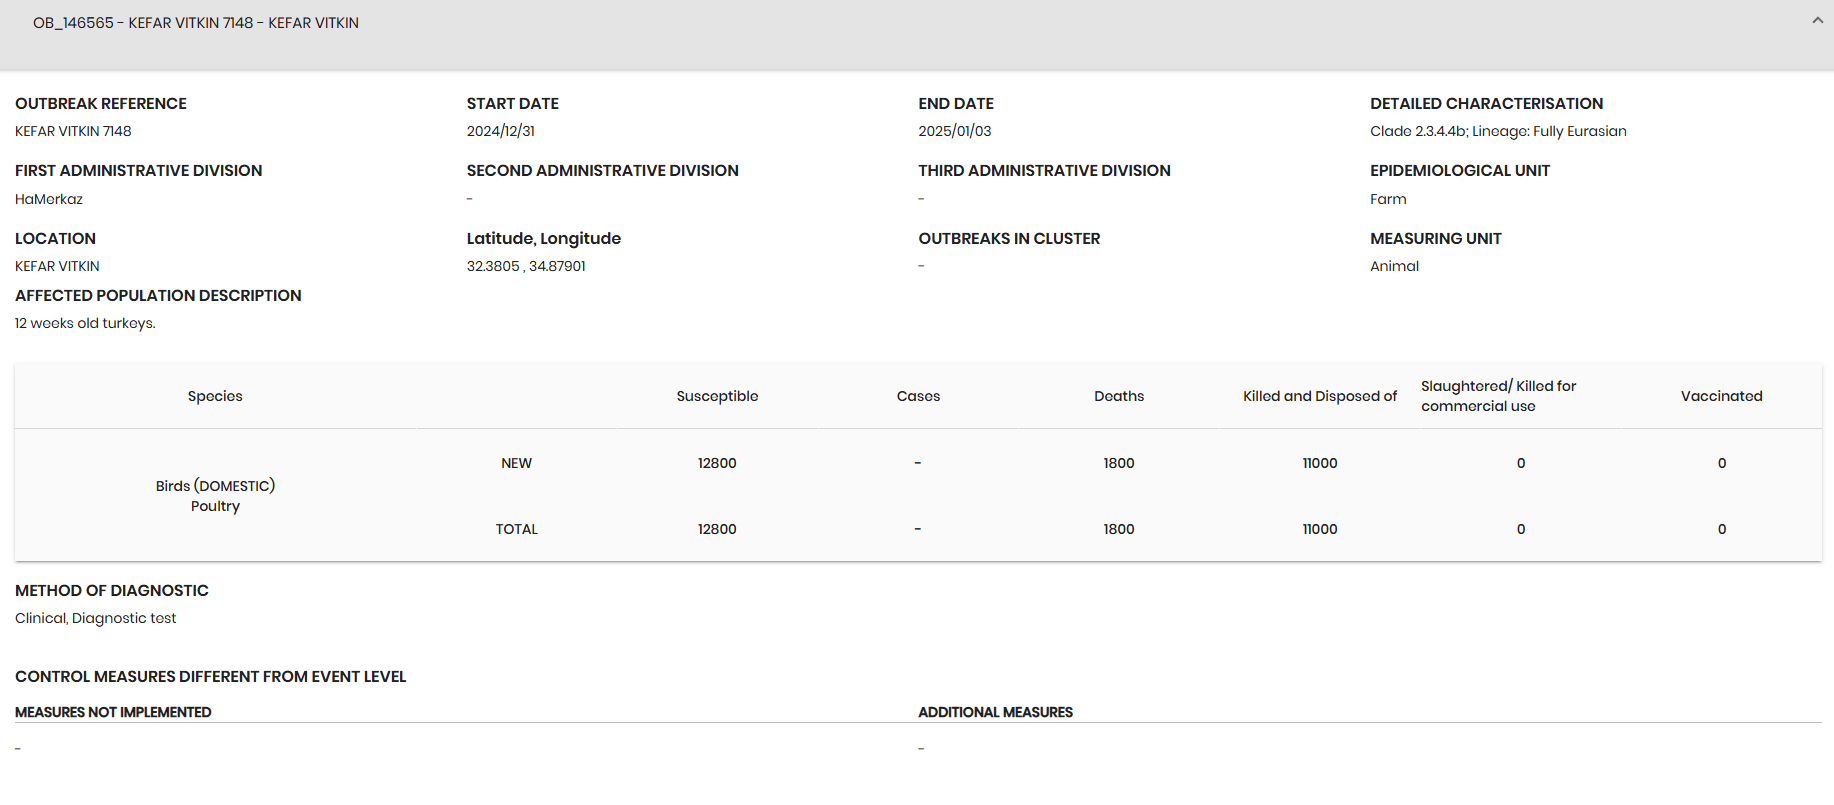Screen dimensions: 1834x805
Task: Click the OUTBREAKS IN CLUSTER label
Action: click(1009, 238)
